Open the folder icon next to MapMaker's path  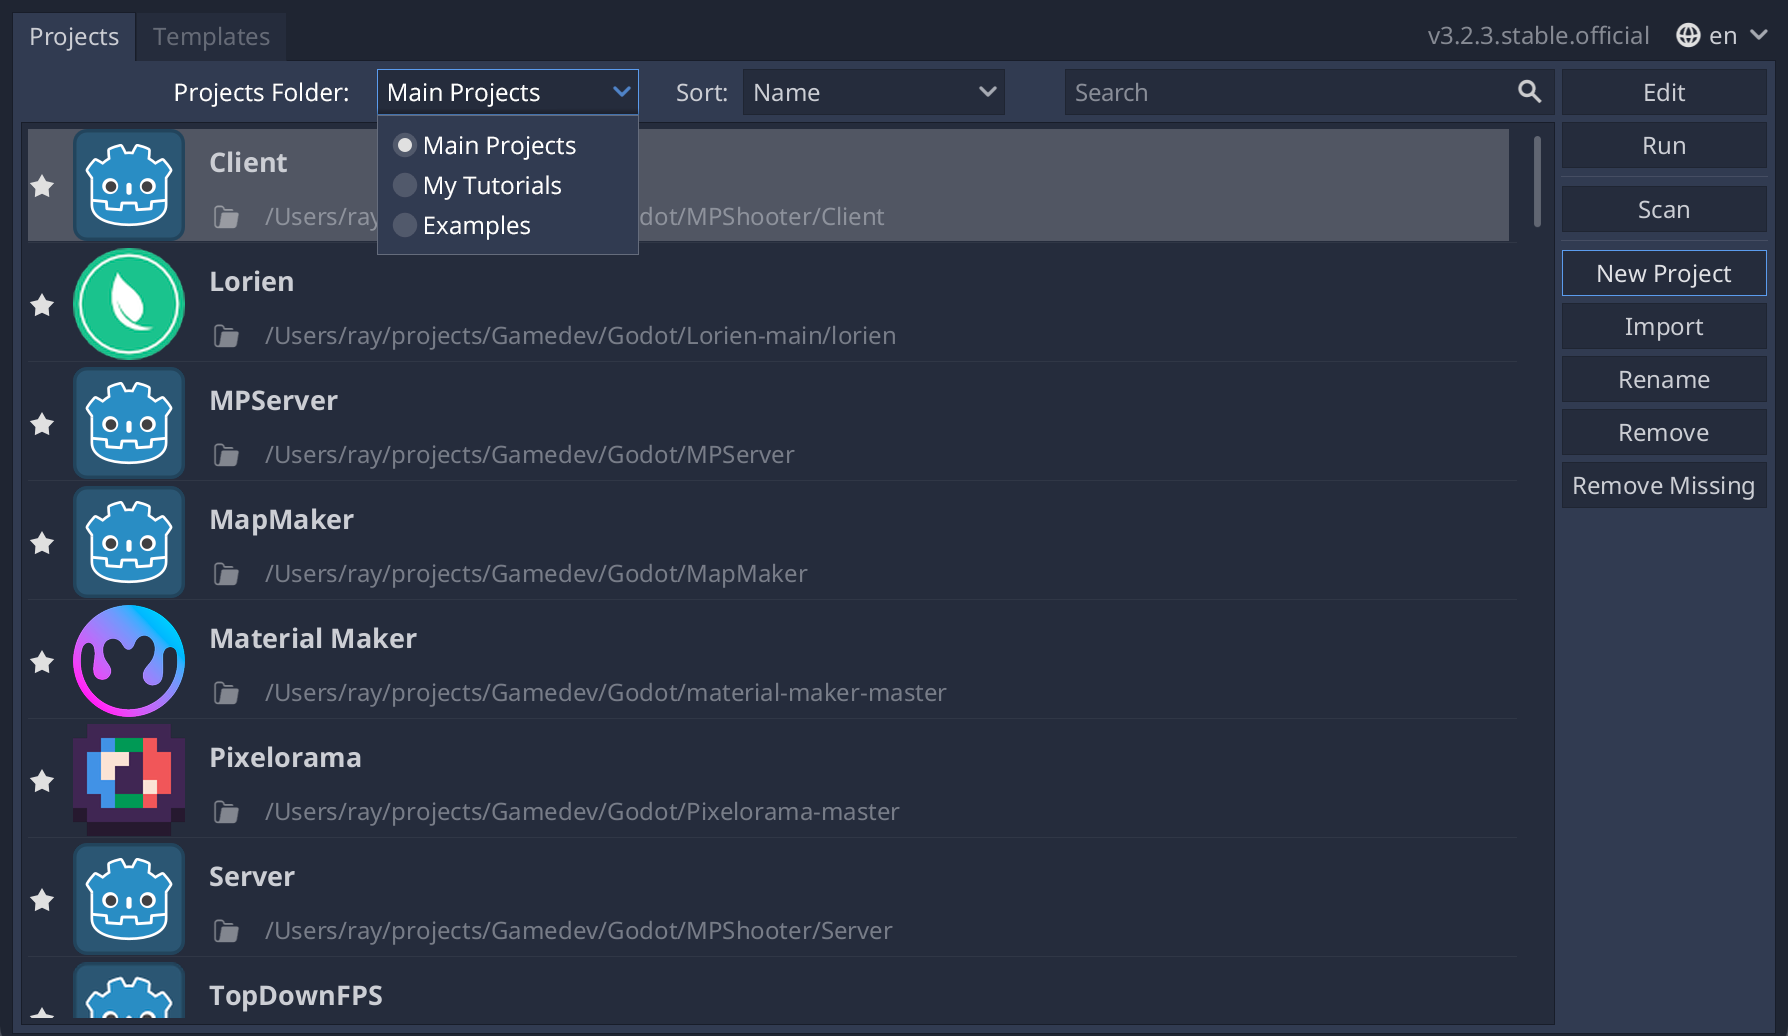coord(226,573)
